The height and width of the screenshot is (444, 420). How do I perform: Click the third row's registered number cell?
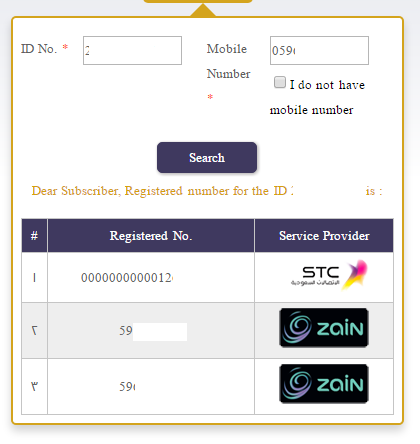[x=151, y=387]
